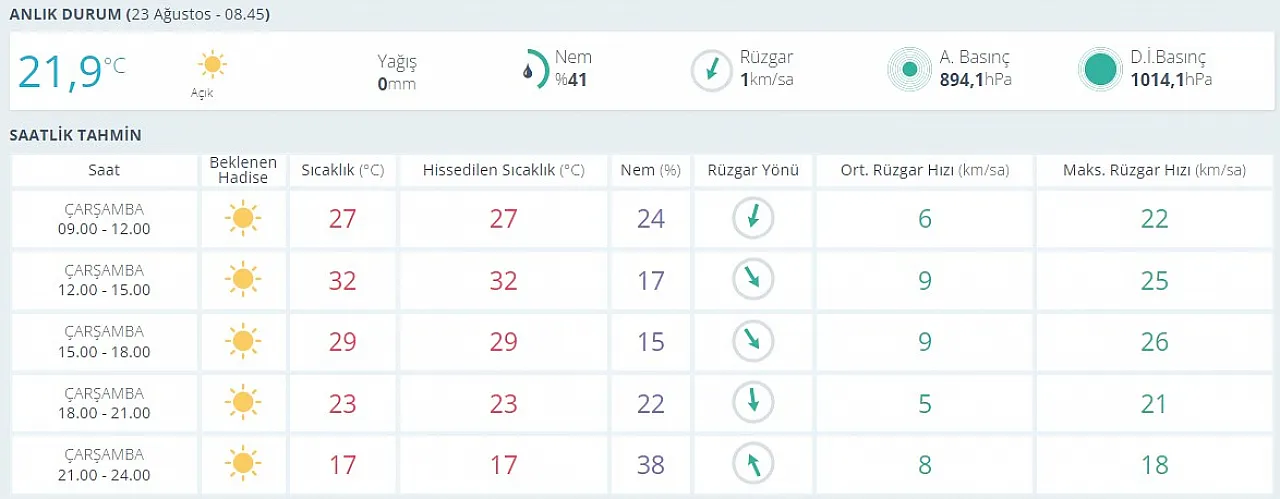Click the wind direction arrow for 21.00 - 24.00
The height and width of the screenshot is (499, 1280).
tap(753, 462)
